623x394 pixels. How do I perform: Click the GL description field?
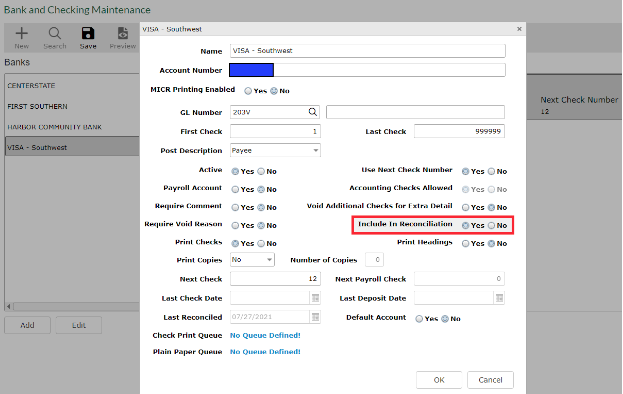click(415, 112)
